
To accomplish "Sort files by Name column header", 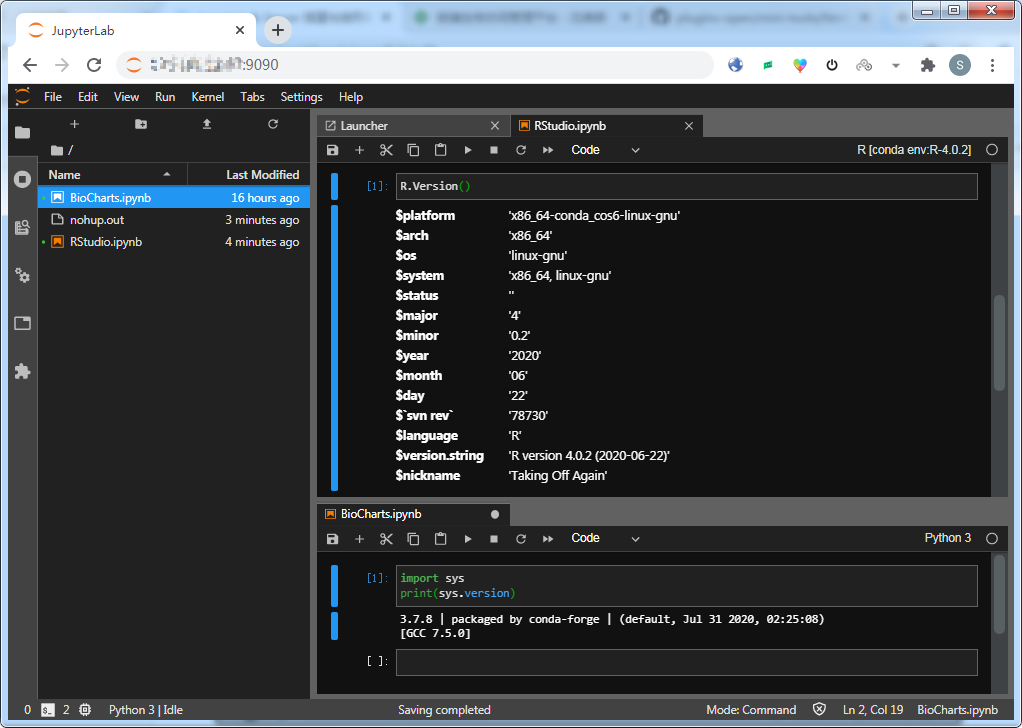I will pos(63,174).
